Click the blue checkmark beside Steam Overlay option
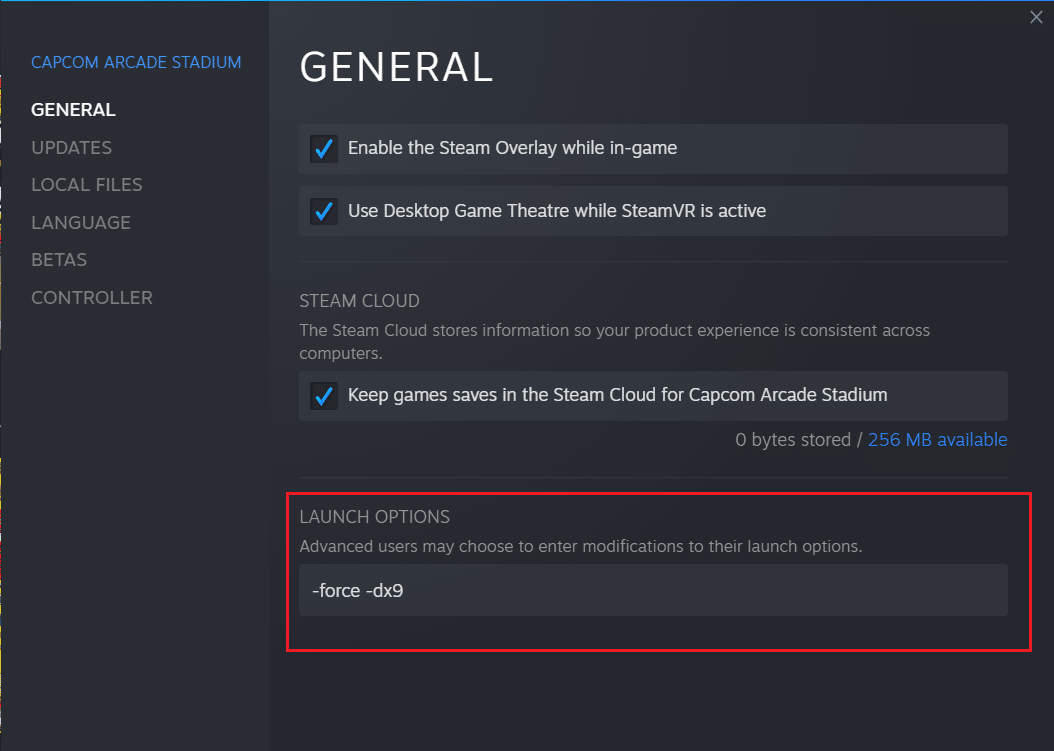 324,148
